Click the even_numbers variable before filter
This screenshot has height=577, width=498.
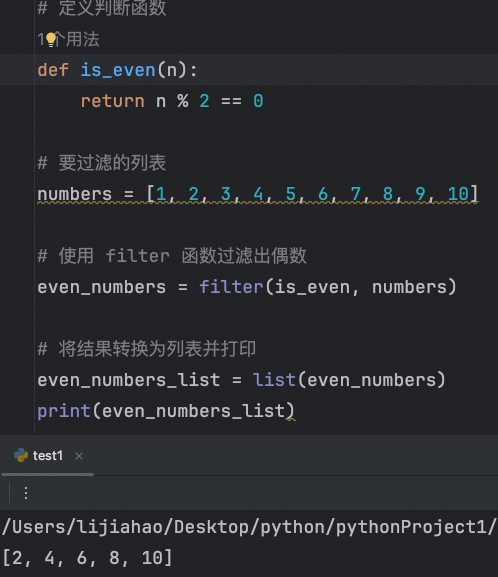click(x=102, y=287)
